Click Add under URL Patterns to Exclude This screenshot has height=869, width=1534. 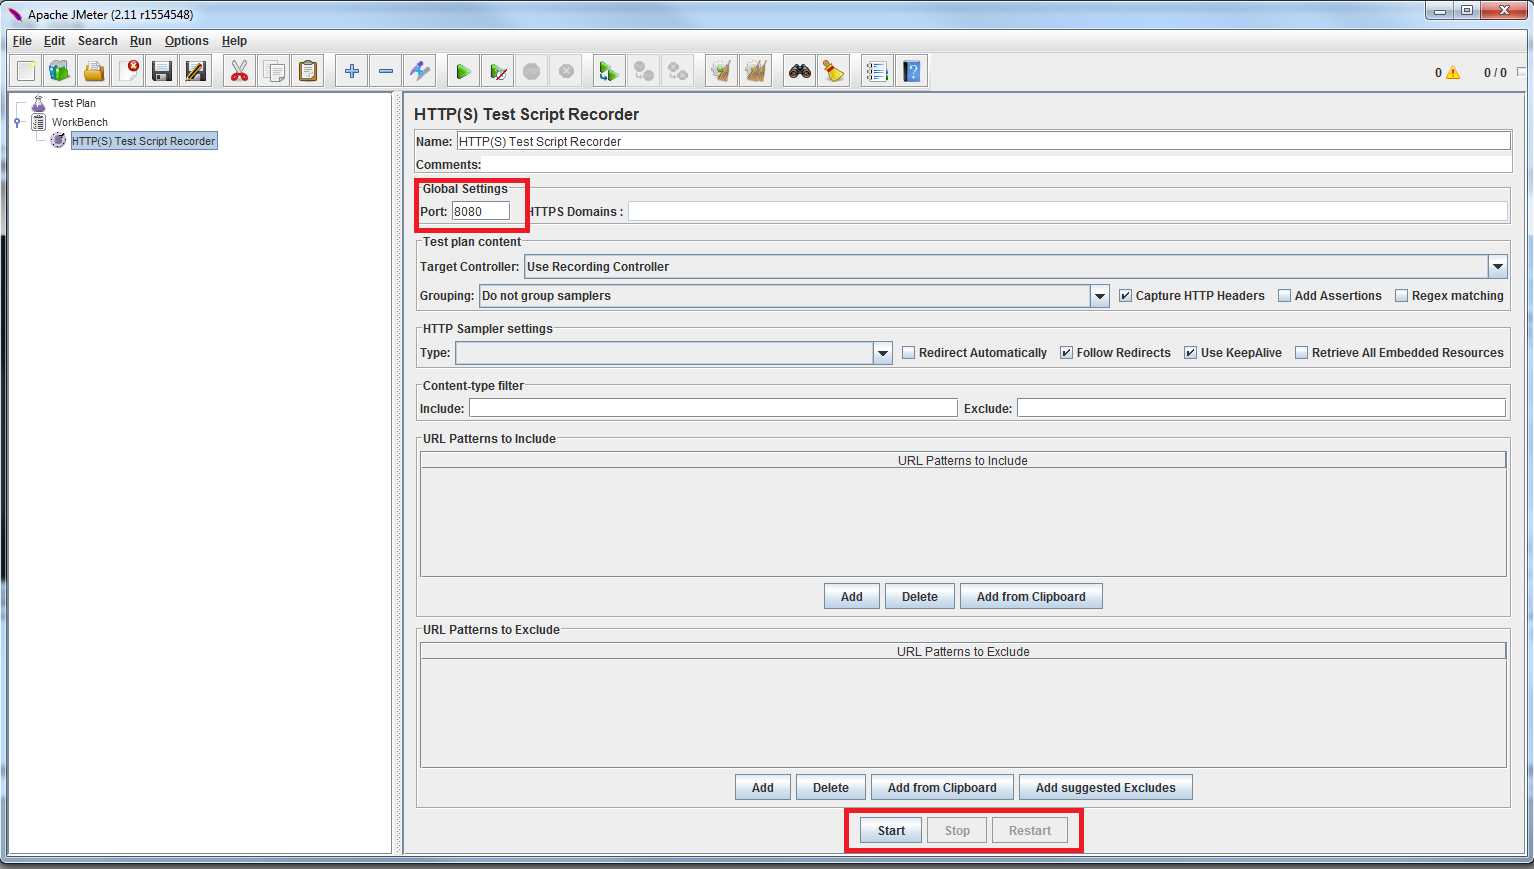(763, 788)
